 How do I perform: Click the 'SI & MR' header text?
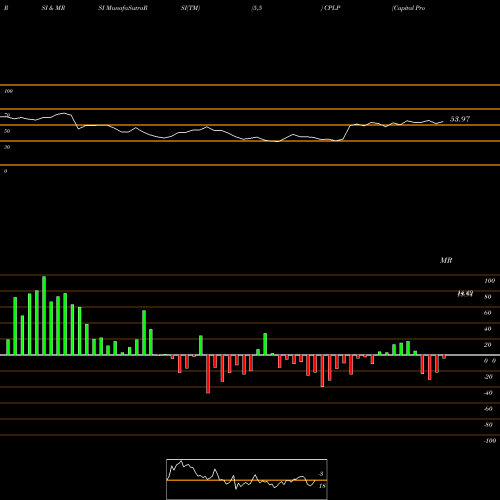53,8
